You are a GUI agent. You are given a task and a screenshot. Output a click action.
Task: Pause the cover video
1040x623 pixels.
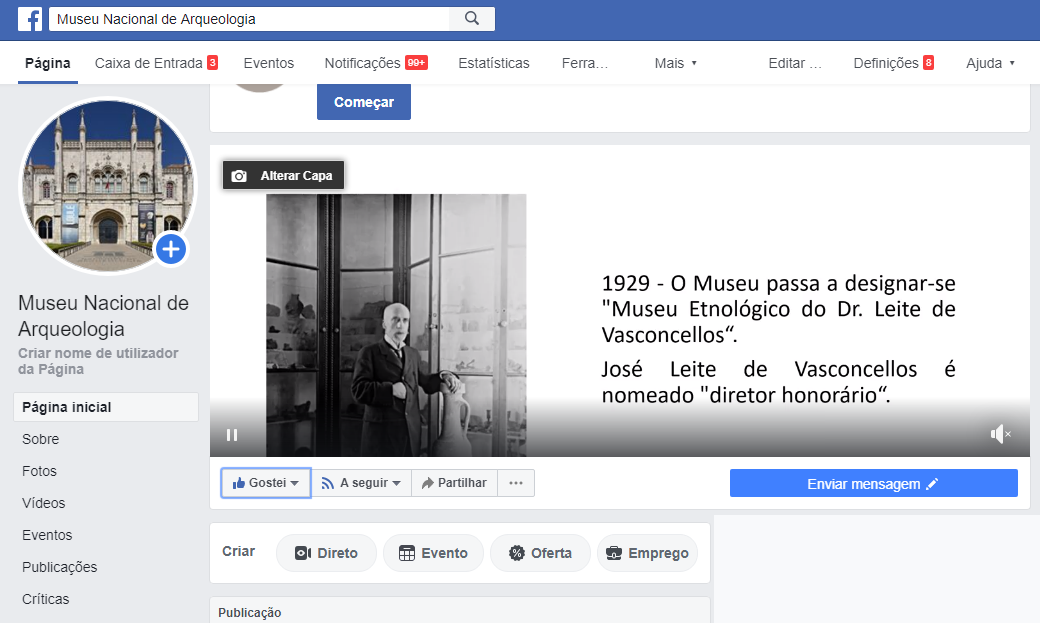click(231, 435)
